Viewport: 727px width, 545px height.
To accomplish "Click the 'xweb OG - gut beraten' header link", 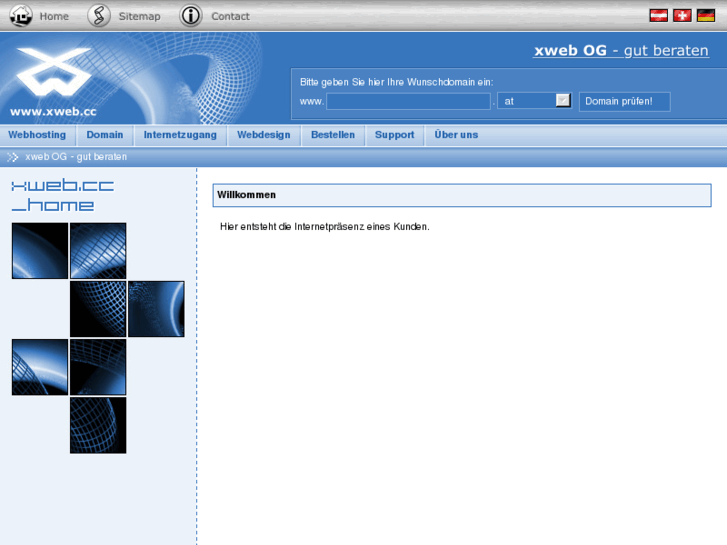I will point(621,50).
